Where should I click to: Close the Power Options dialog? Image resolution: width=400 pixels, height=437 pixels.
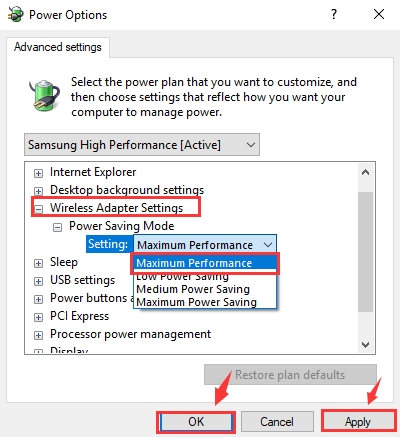(379, 14)
